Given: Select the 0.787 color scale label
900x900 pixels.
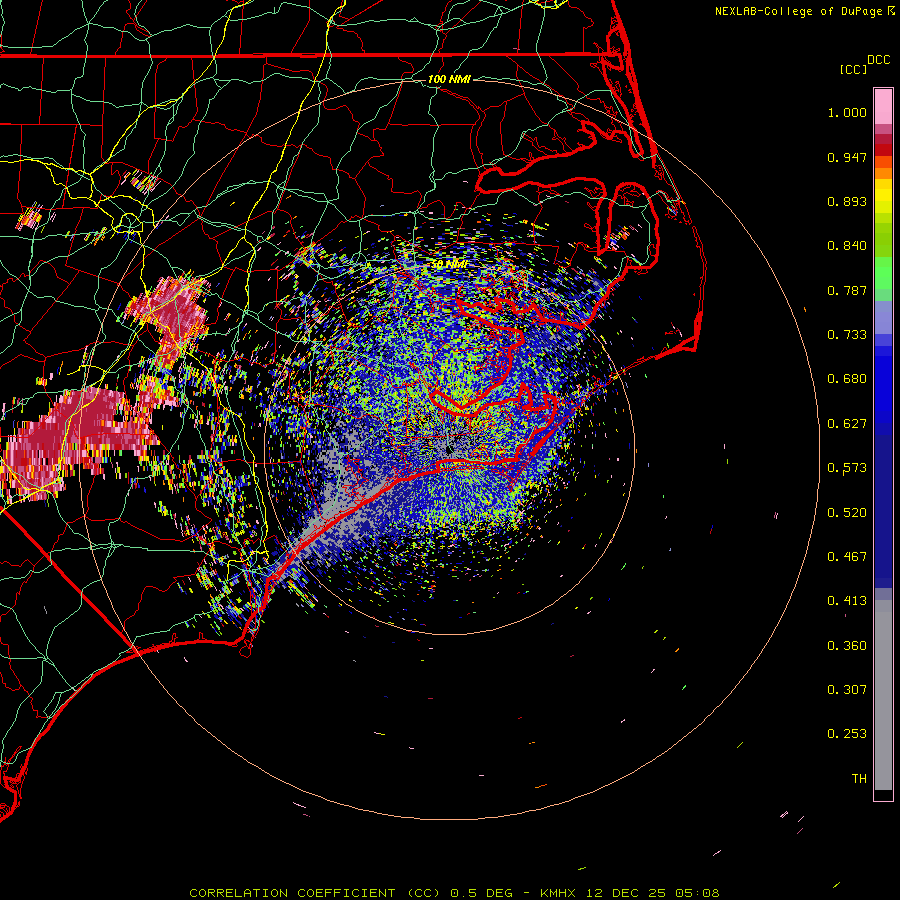Looking at the screenshot, I should (847, 290).
